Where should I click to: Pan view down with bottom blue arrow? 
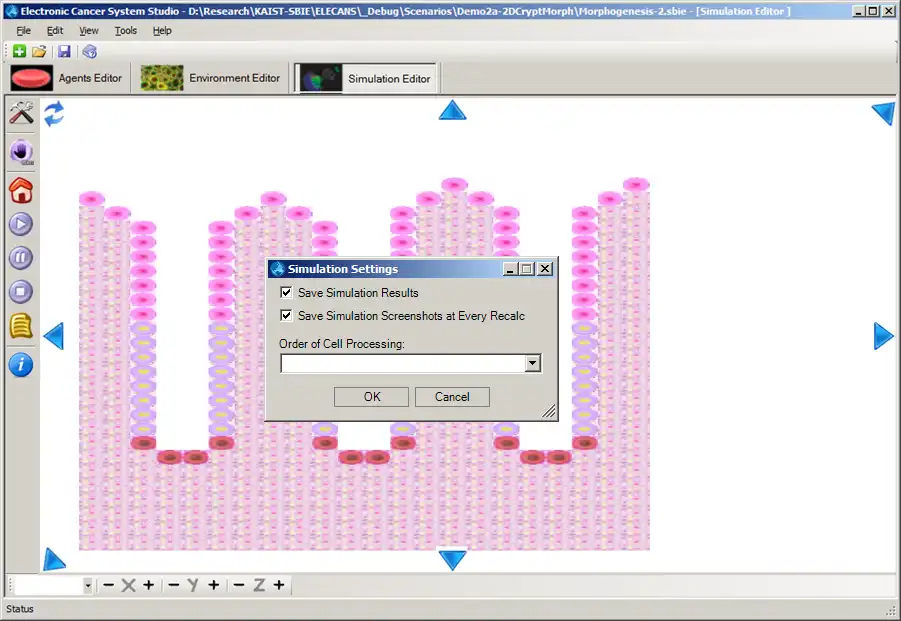pyautogui.click(x=452, y=560)
